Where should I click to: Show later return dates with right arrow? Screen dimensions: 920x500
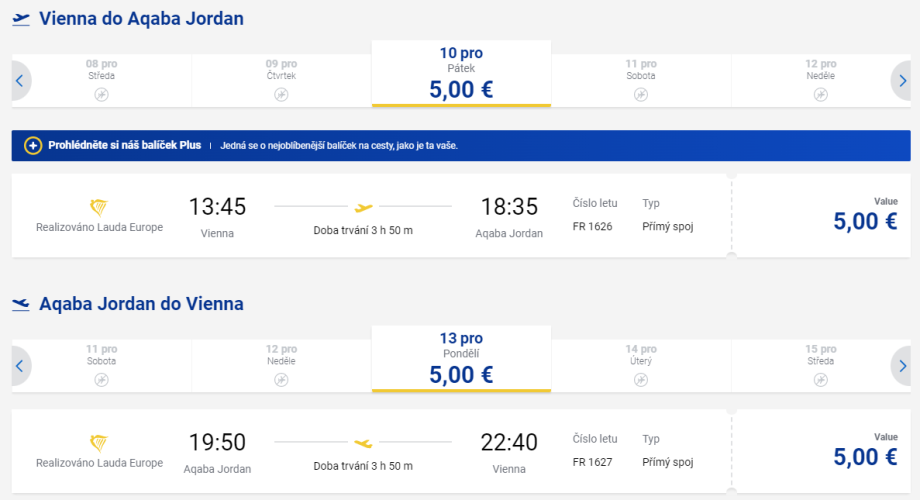pos(902,366)
